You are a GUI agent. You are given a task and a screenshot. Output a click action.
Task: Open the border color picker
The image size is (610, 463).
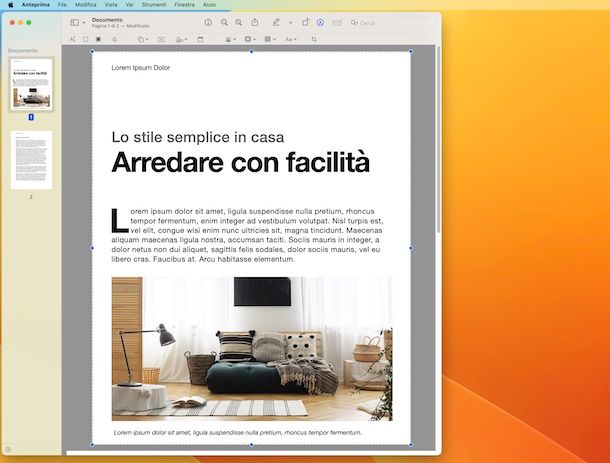click(250, 39)
